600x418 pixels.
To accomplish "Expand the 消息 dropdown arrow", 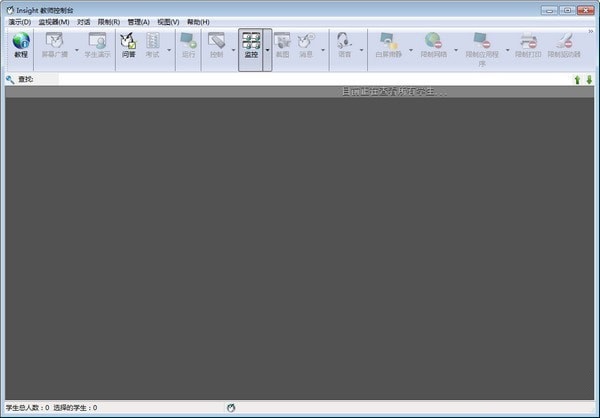I will pyautogui.click(x=323, y=50).
